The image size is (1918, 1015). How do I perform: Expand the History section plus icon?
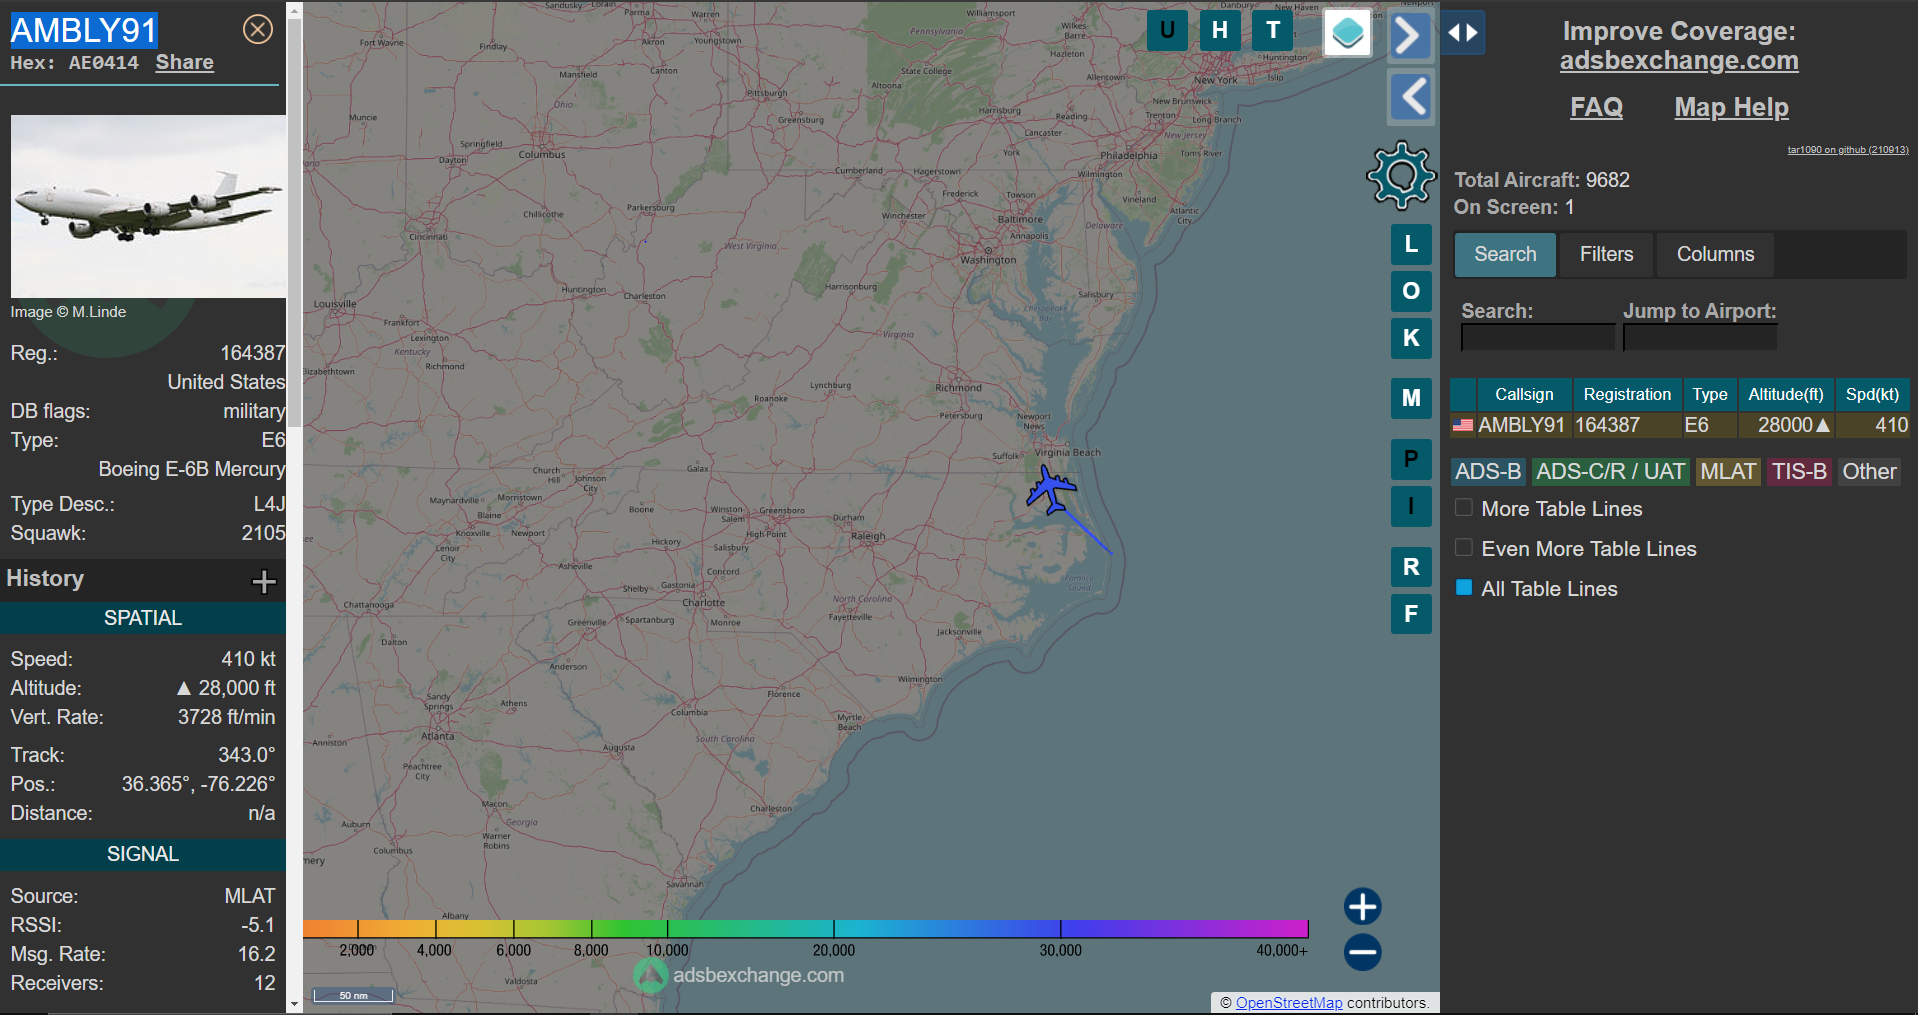tap(264, 581)
